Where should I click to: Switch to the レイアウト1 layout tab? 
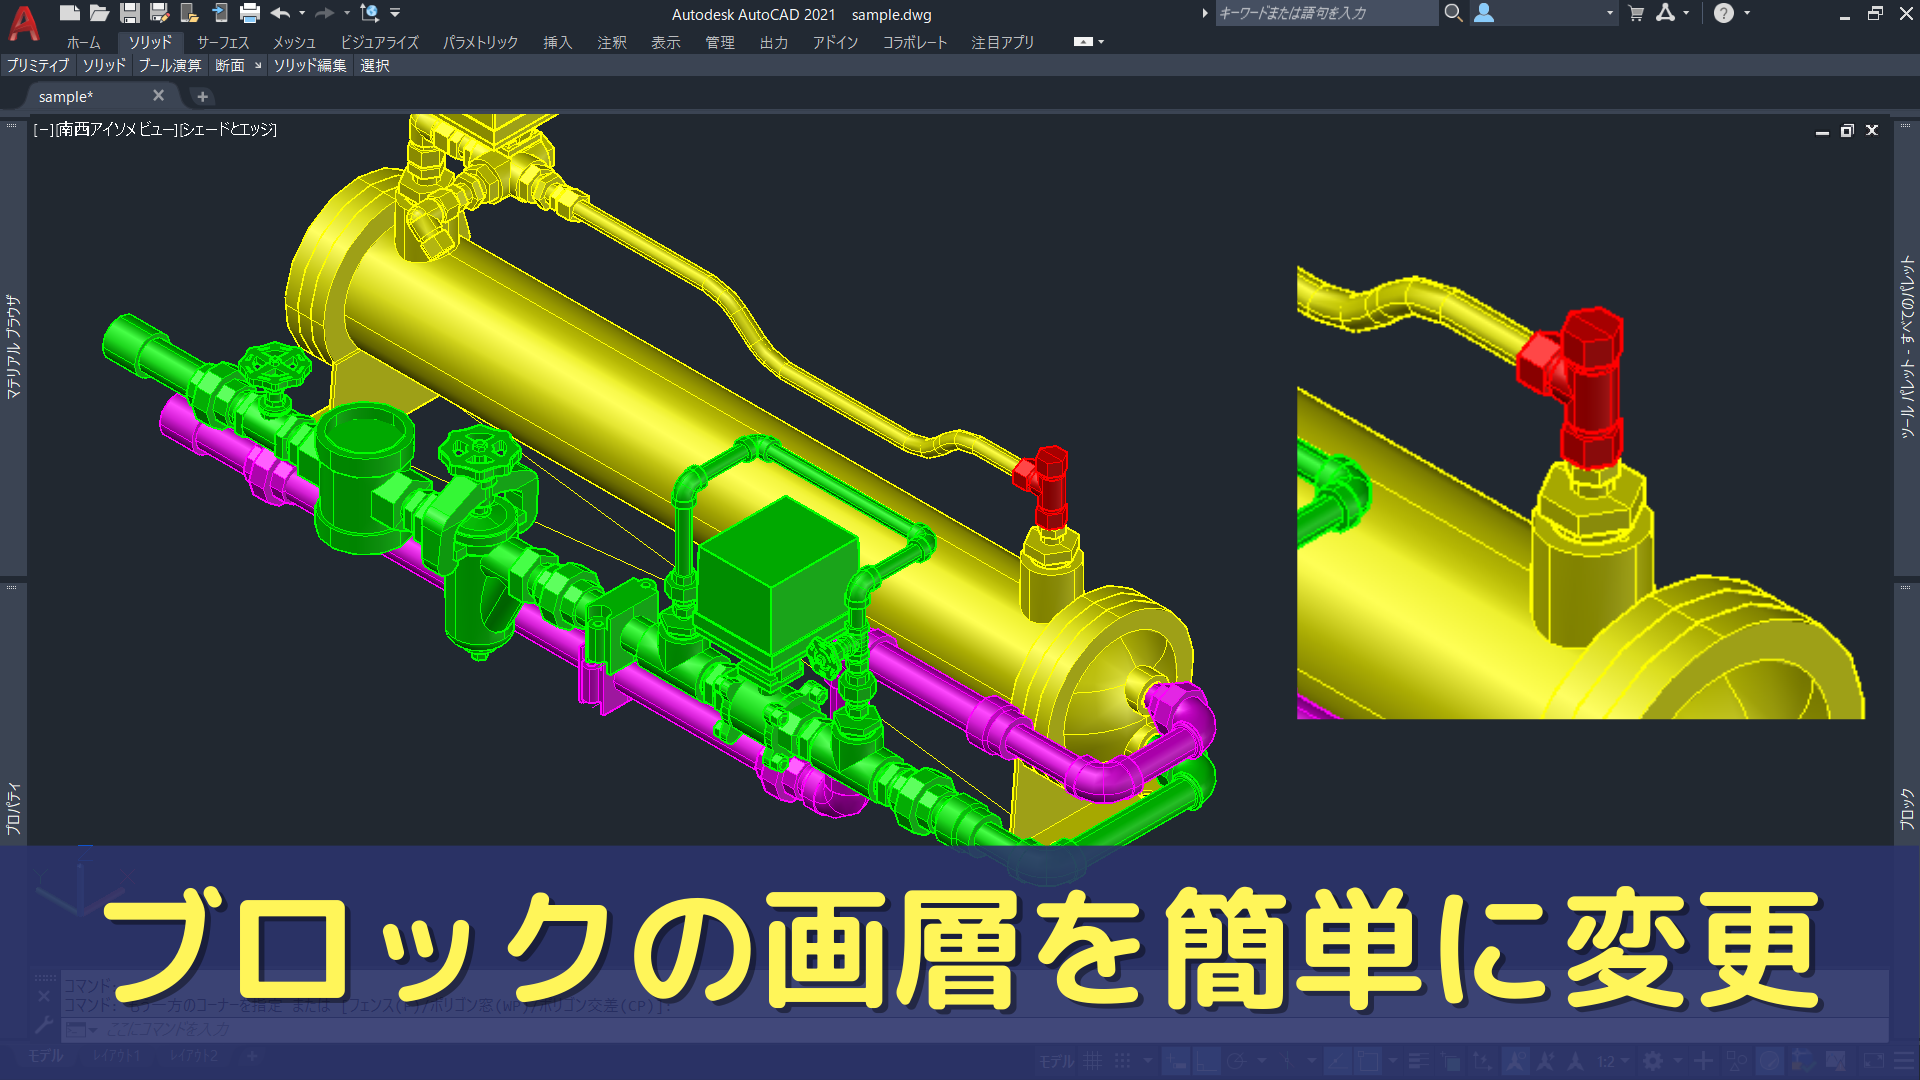click(x=117, y=1055)
